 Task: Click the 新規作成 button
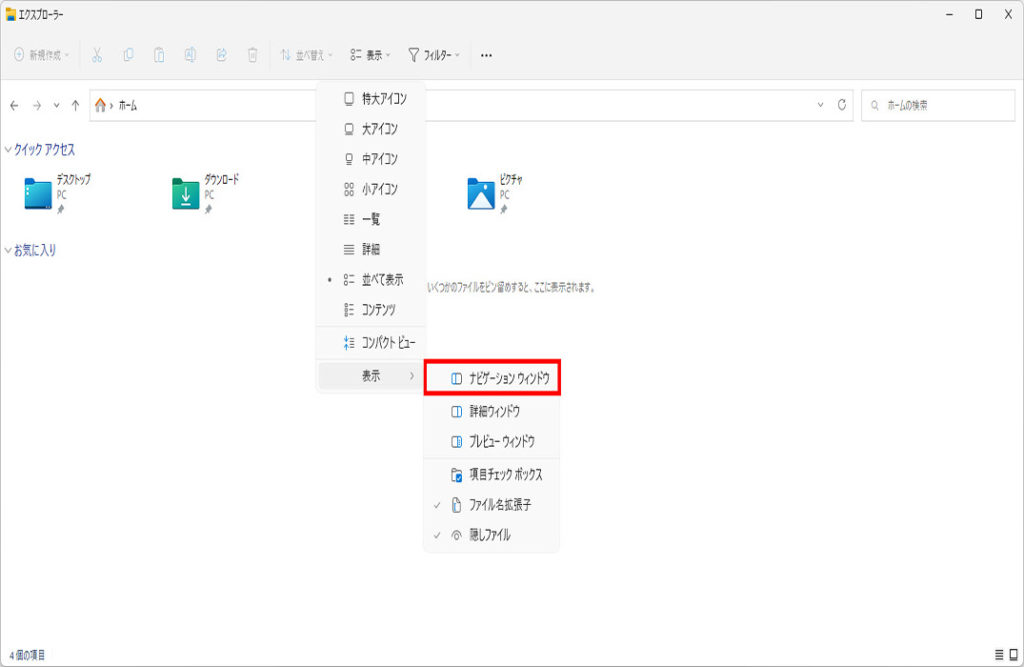[42, 55]
